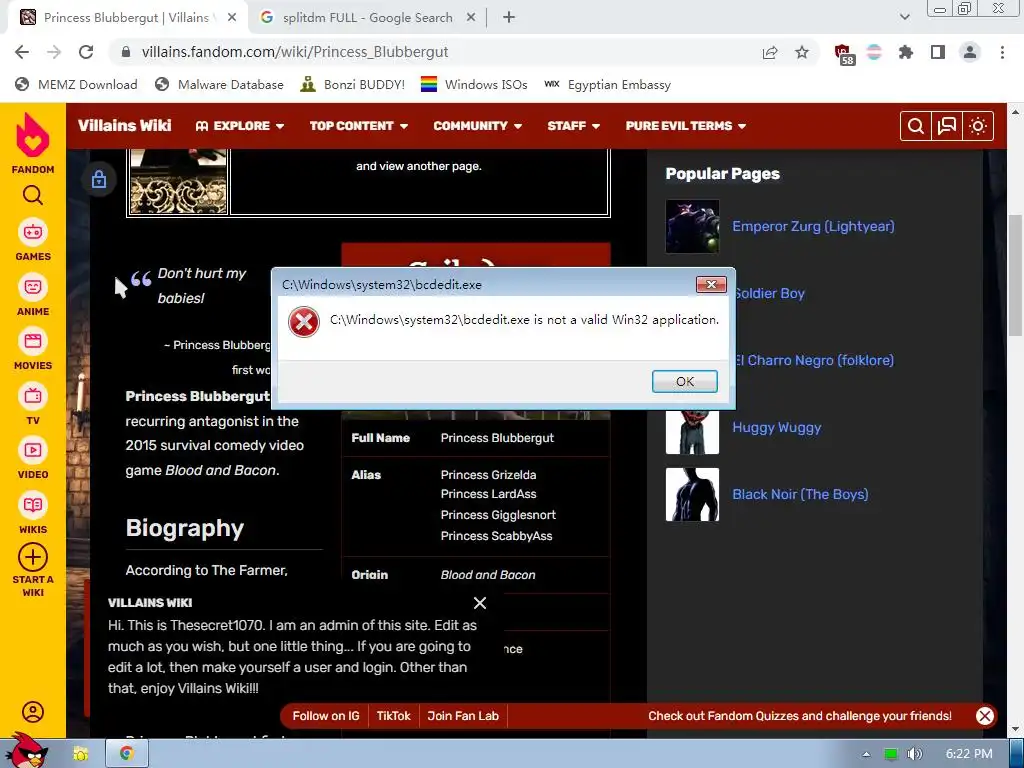Screen dimensions: 1024x768
Task: Bookmark this page with the star
Action: click(x=802, y=52)
